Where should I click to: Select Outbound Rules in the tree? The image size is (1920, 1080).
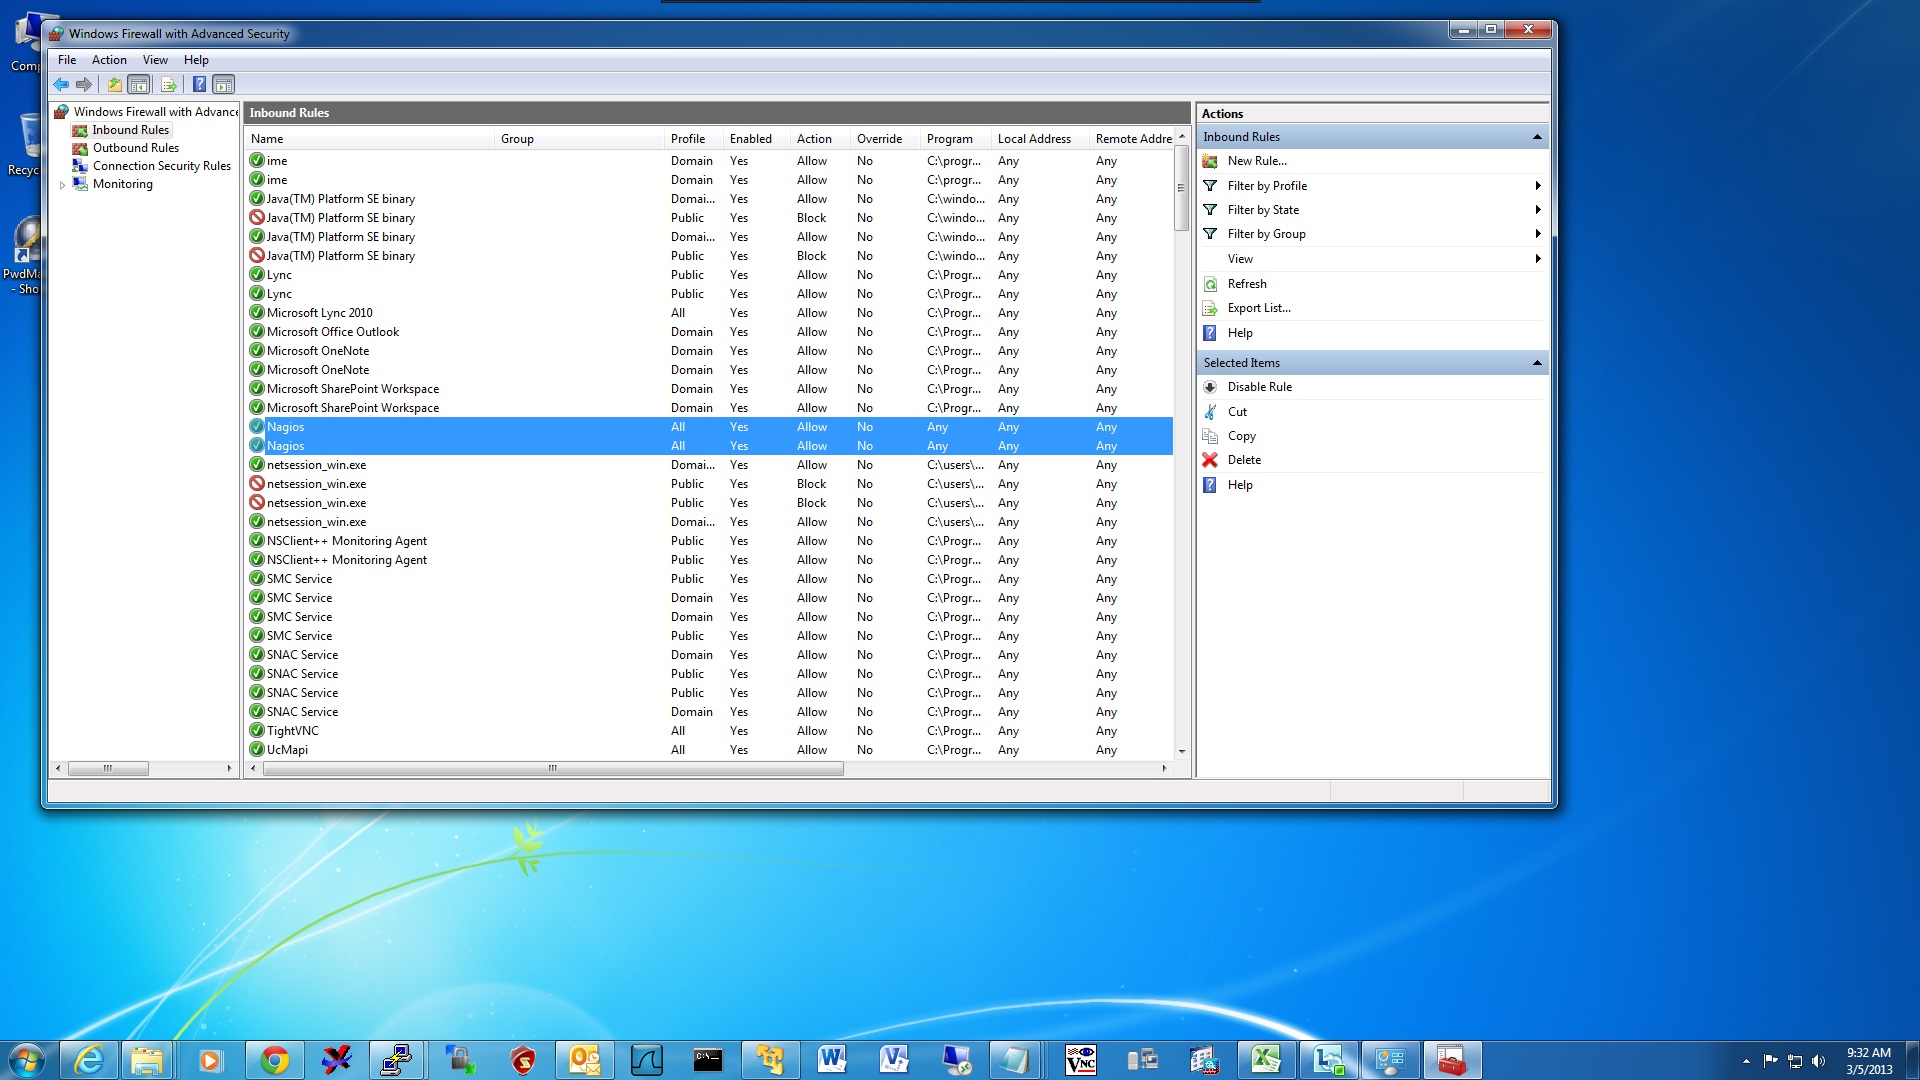135,148
